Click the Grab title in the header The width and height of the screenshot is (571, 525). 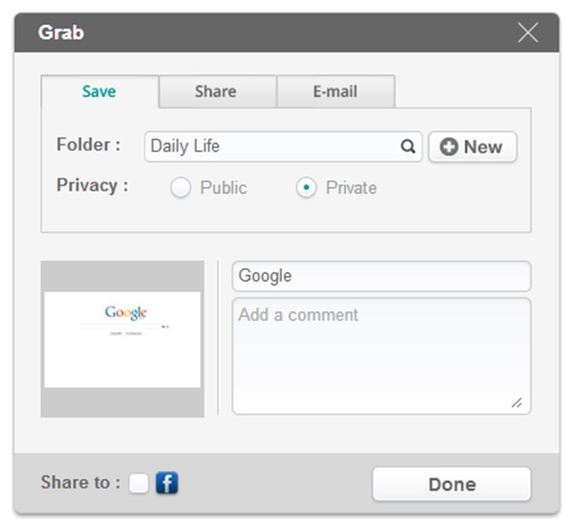(x=61, y=32)
